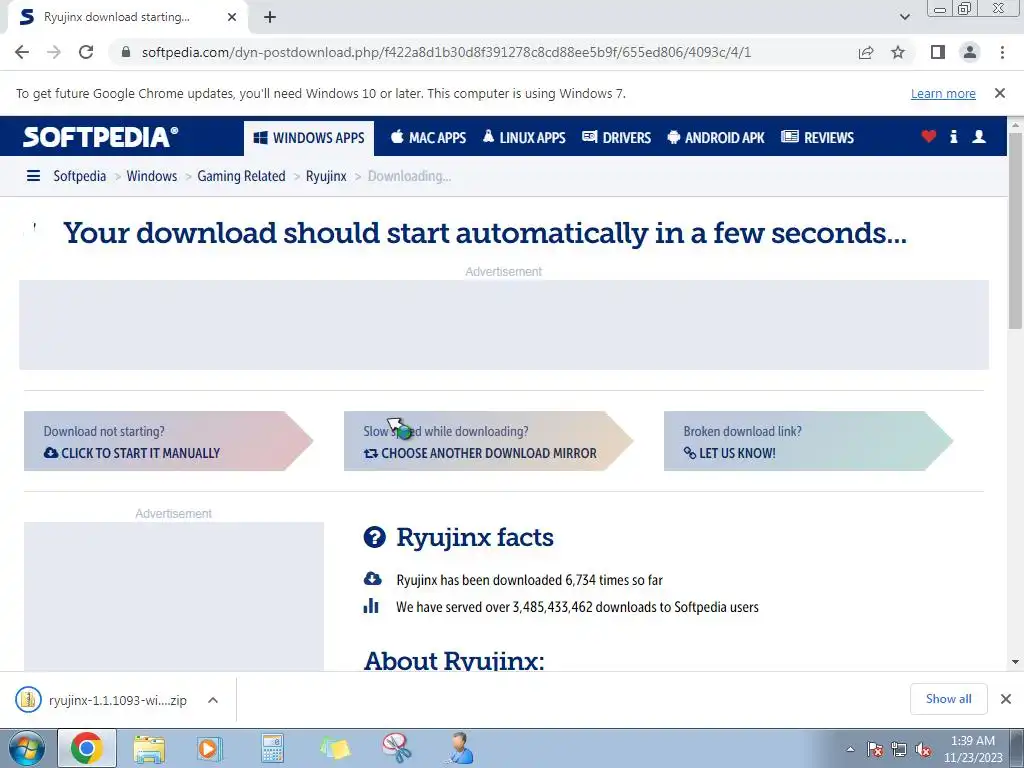Bookmark this tab with the star

(898, 52)
